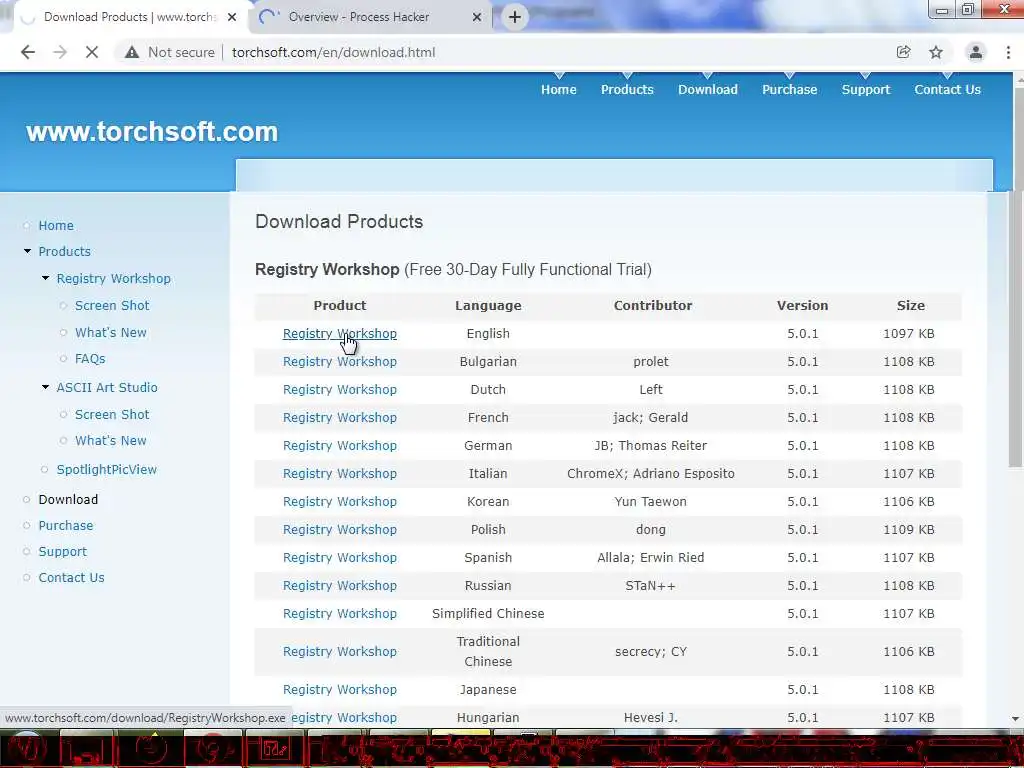The image size is (1024, 768).
Task: Download the Japanese Registry Workshop
Action: tap(340, 690)
